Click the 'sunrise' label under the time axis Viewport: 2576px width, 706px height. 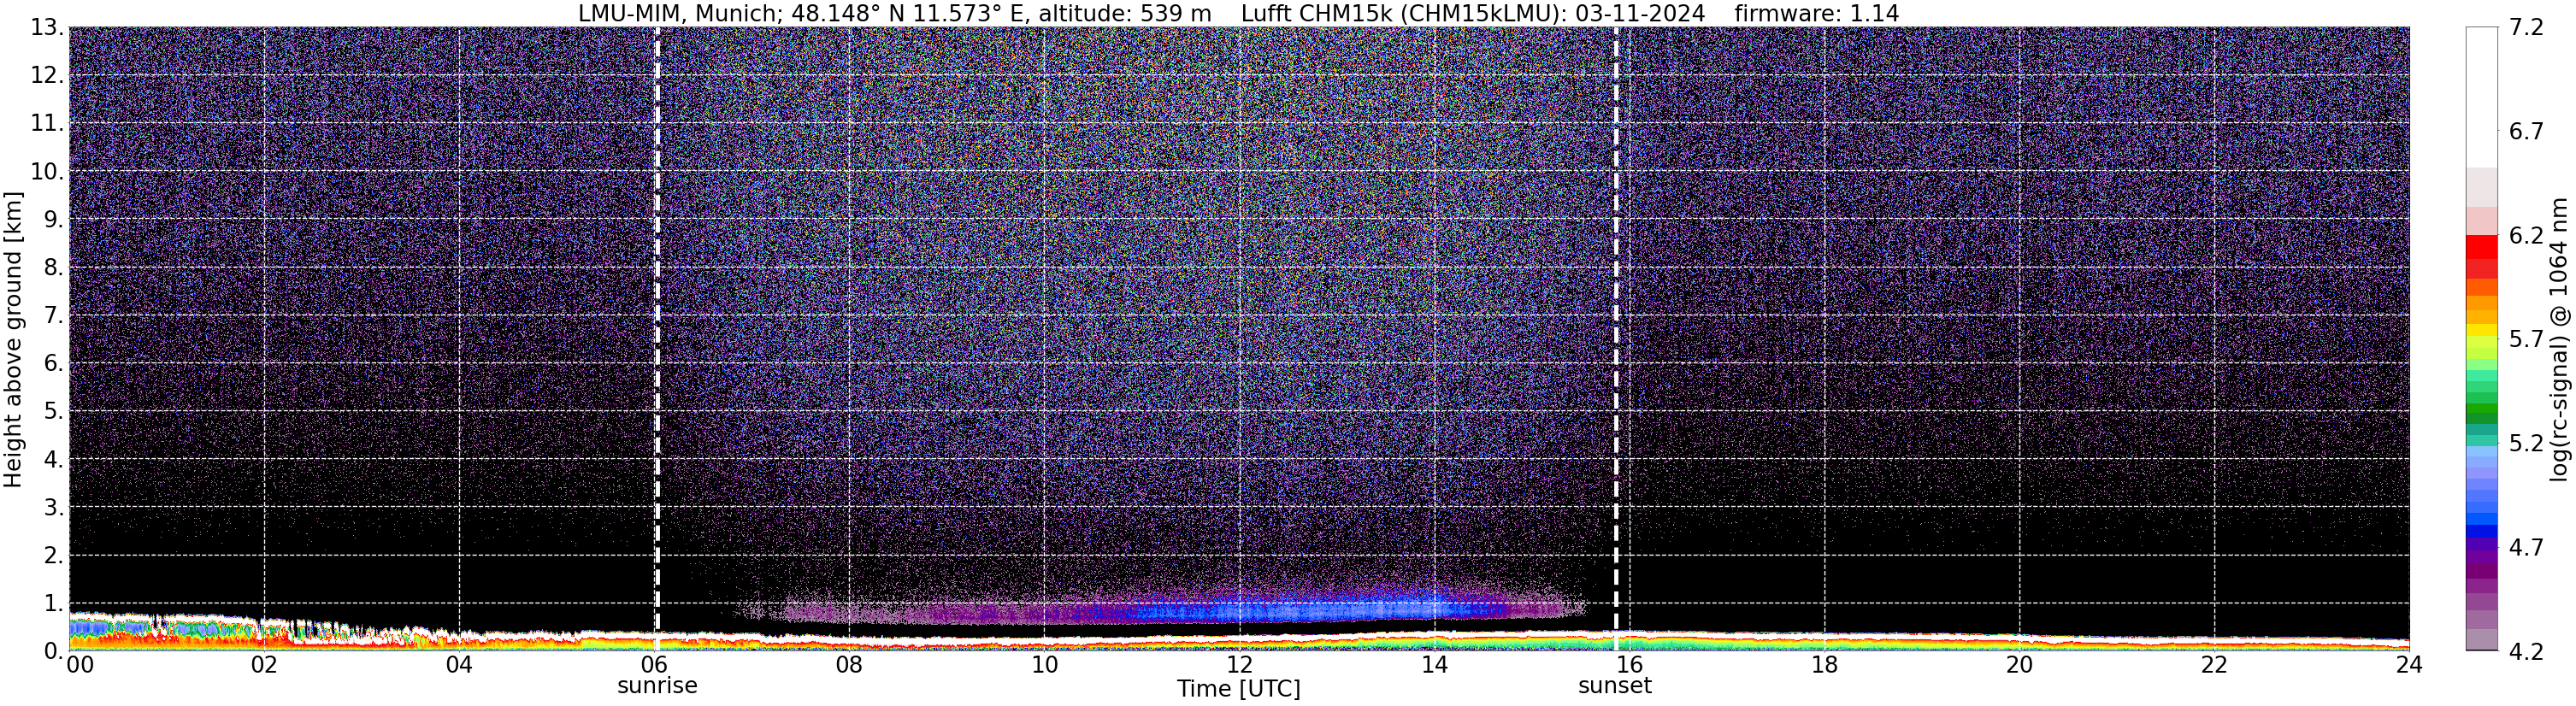coord(657,686)
